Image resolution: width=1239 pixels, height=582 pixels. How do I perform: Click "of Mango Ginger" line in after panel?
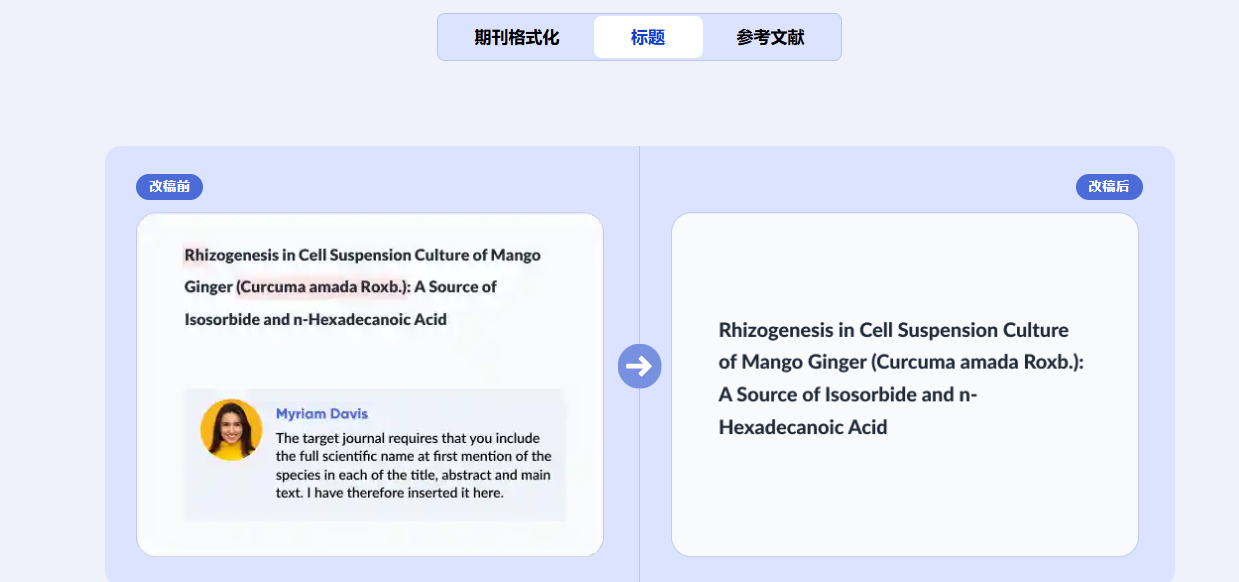coord(900,362)
